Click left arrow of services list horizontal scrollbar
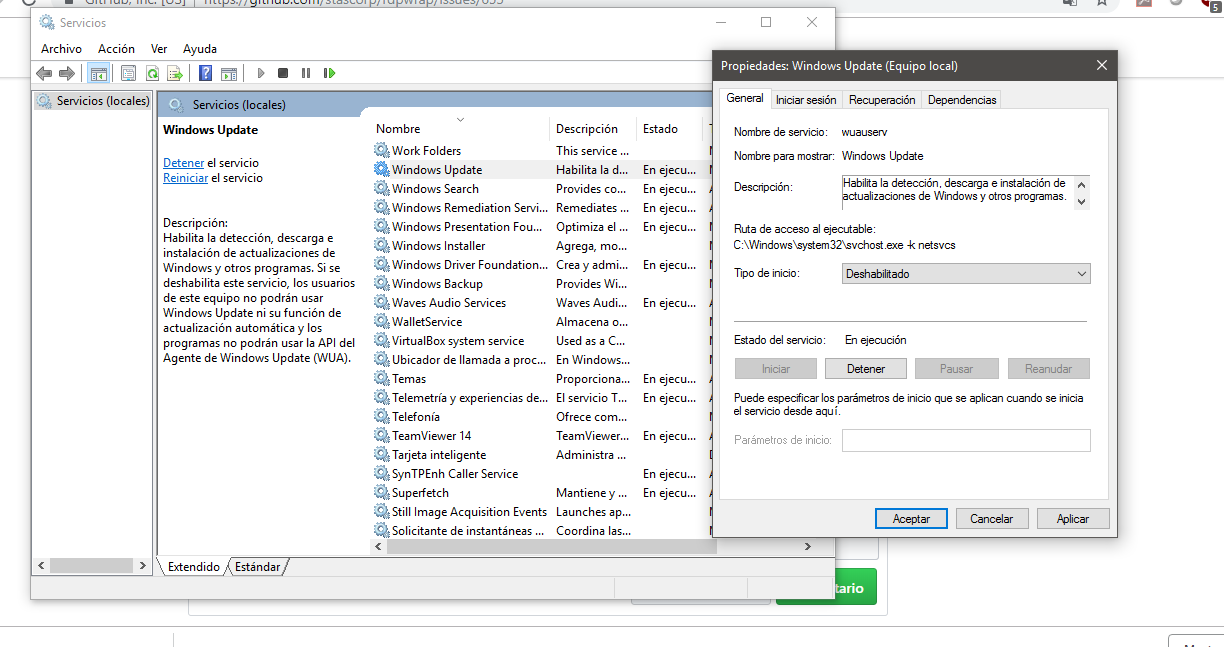Image resolution: width=1224 pixels, height=647 pixels. tap(378, 547)
